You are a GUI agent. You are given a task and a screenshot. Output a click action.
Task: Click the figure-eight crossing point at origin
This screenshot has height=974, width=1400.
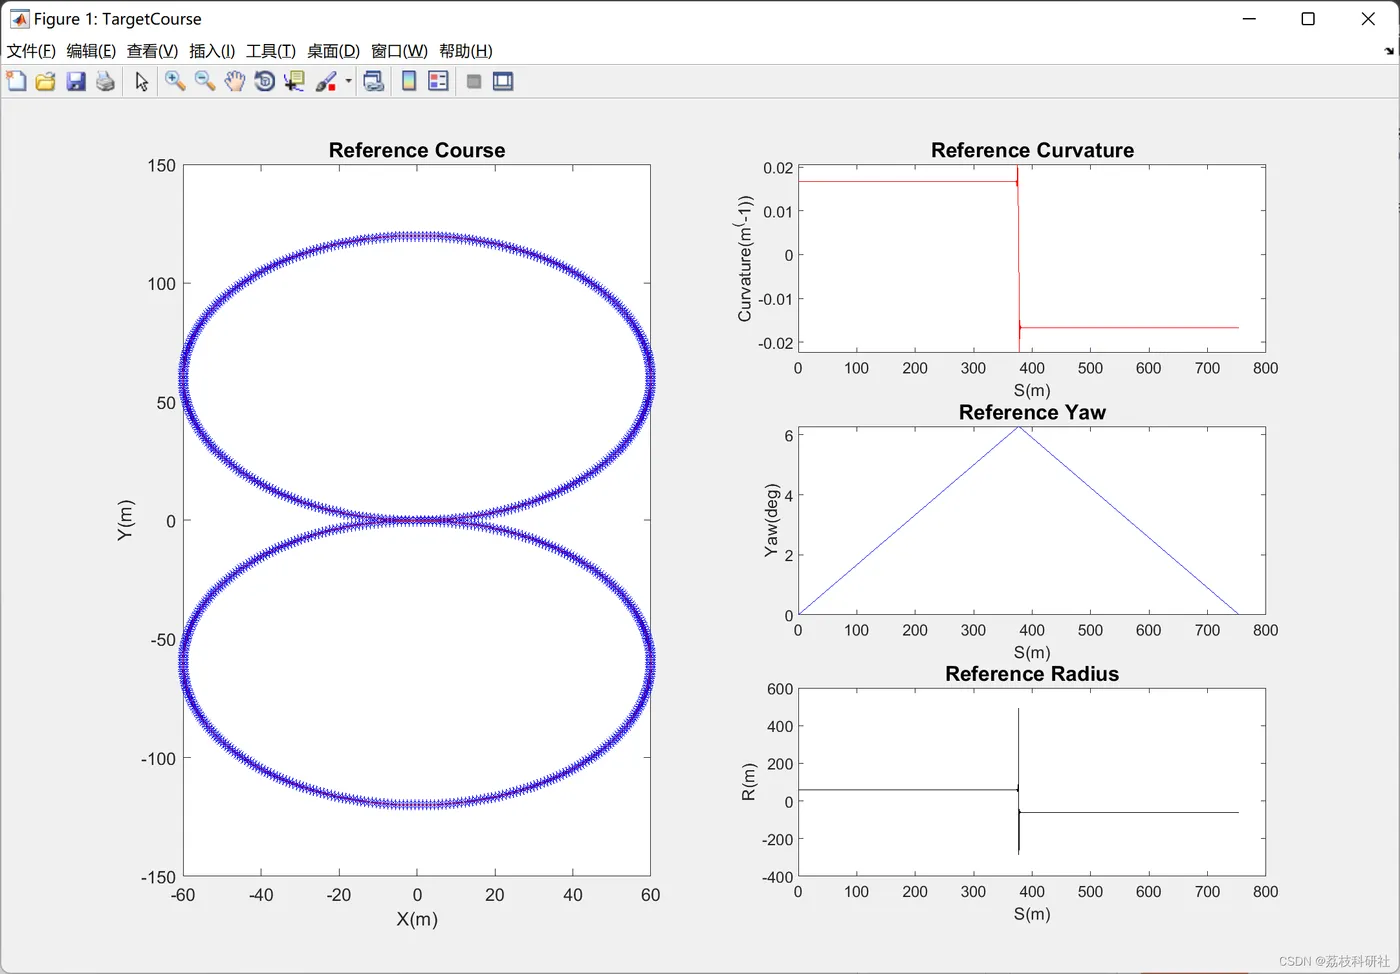click(x=417, y=520)
